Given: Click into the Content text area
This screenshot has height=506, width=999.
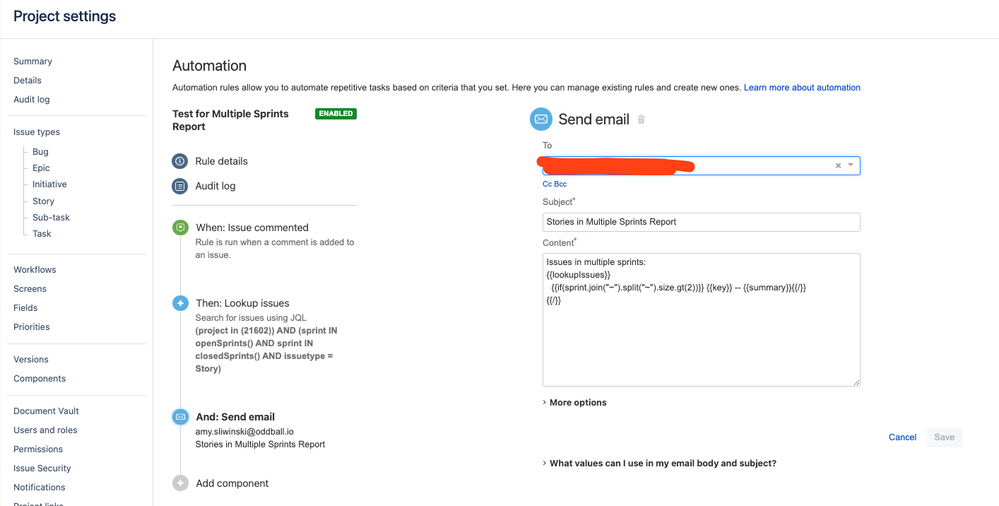Looking at the screenshot, I should pos(701,319).
